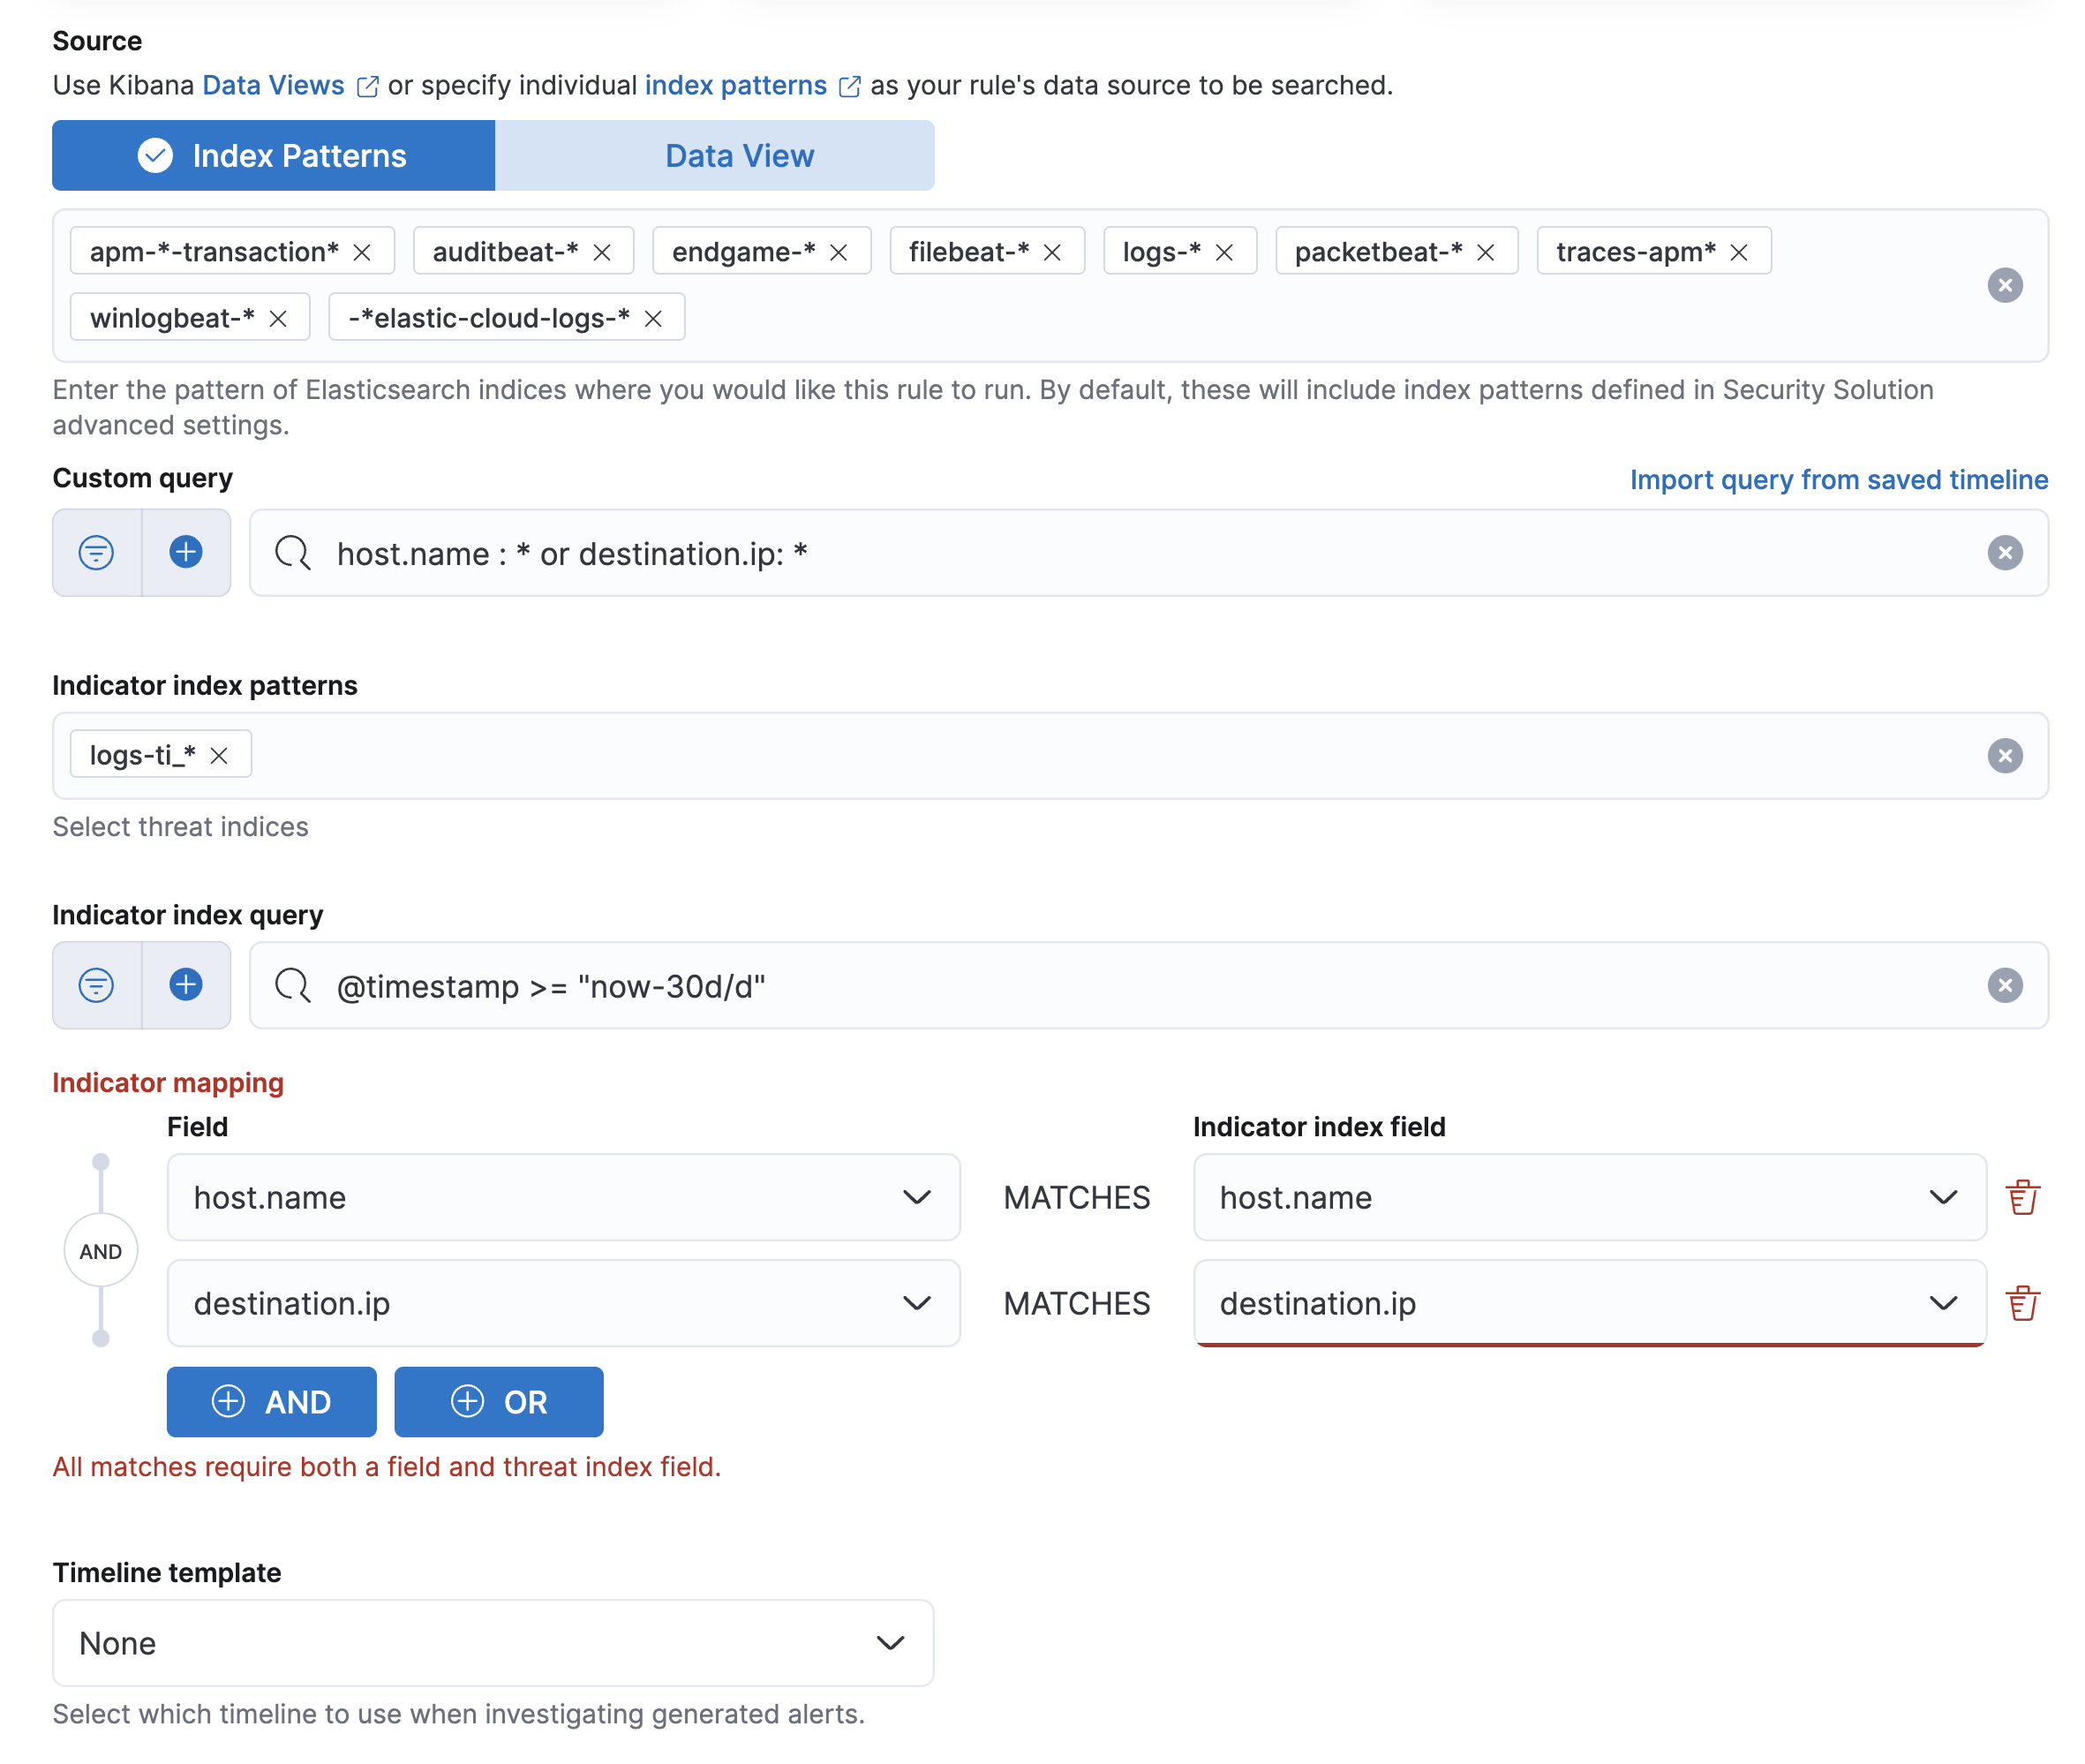Screen dimensions: 2085x1764
Task: Open the Data Views documentation link
Action: [x=273, y=86]
